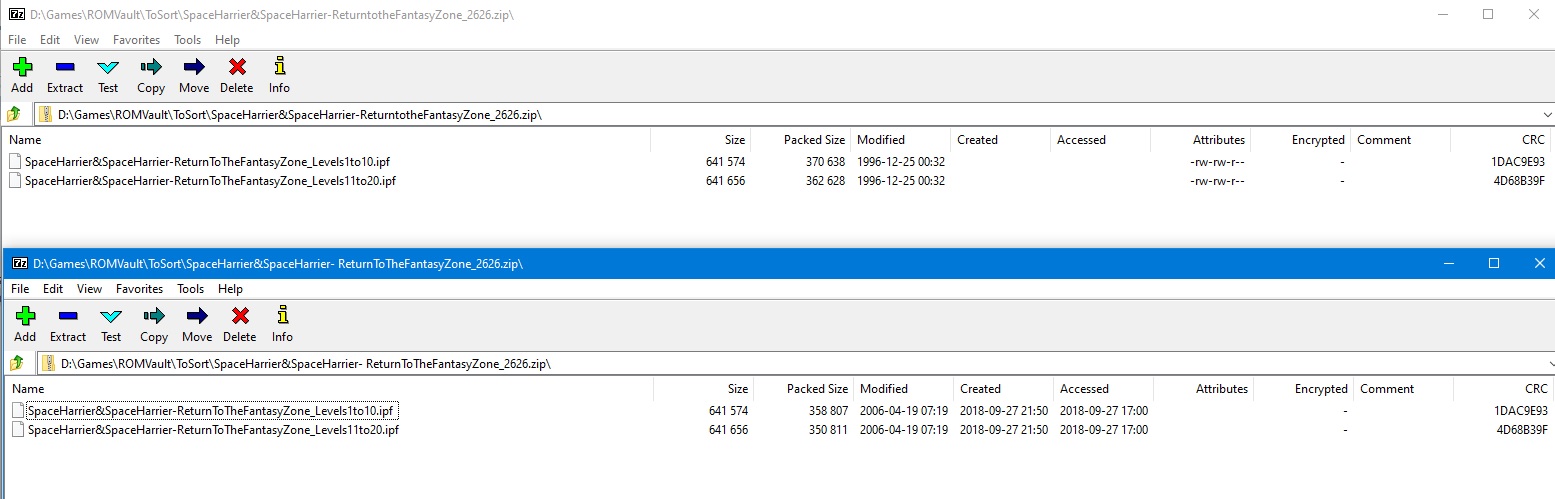
Task: Open Help menu in bottom window
Action: coord(230,289)
